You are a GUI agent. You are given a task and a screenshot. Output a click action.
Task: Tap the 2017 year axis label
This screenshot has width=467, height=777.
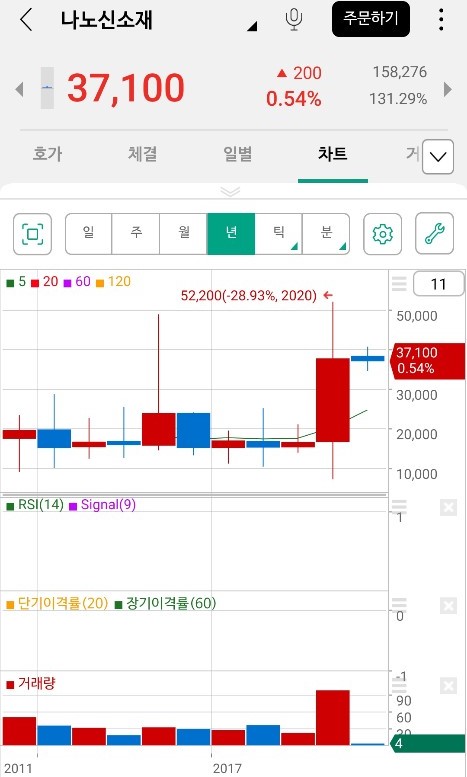click(x=227, y=769)
